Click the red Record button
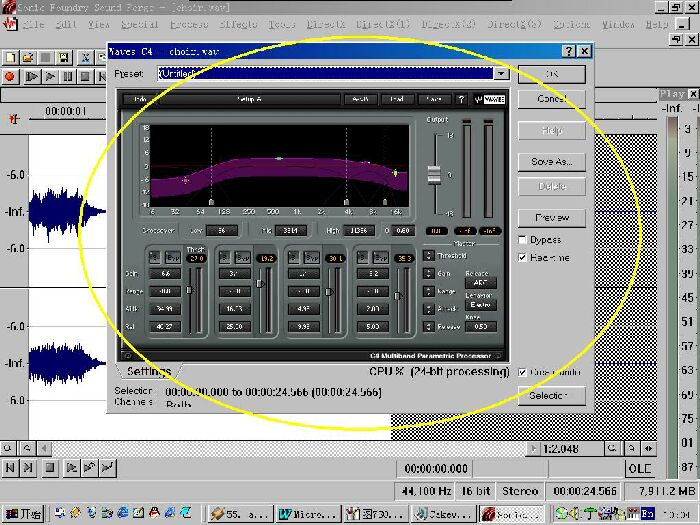Viewport: 700px width, 525px height. tap(9, 76)
